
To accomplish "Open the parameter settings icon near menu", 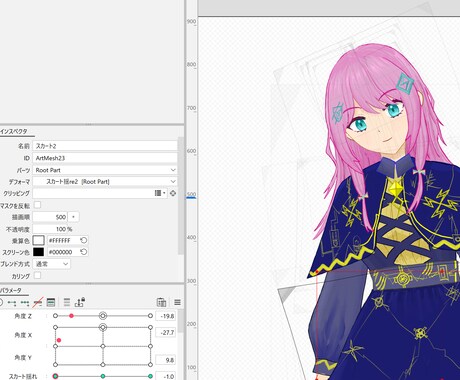I will click(x=161, y=302).
